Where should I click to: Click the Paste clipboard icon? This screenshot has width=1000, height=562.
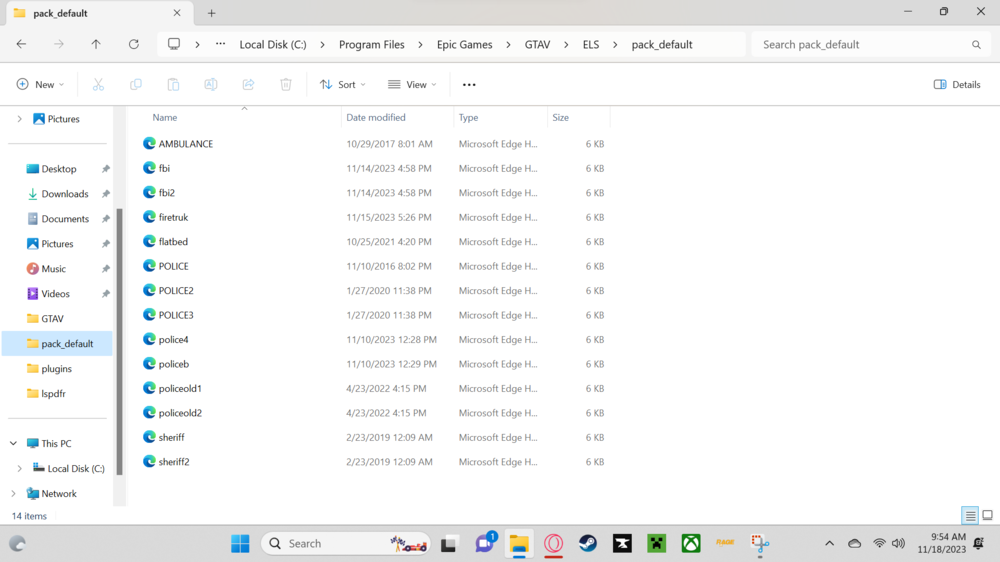click(173, 84)
